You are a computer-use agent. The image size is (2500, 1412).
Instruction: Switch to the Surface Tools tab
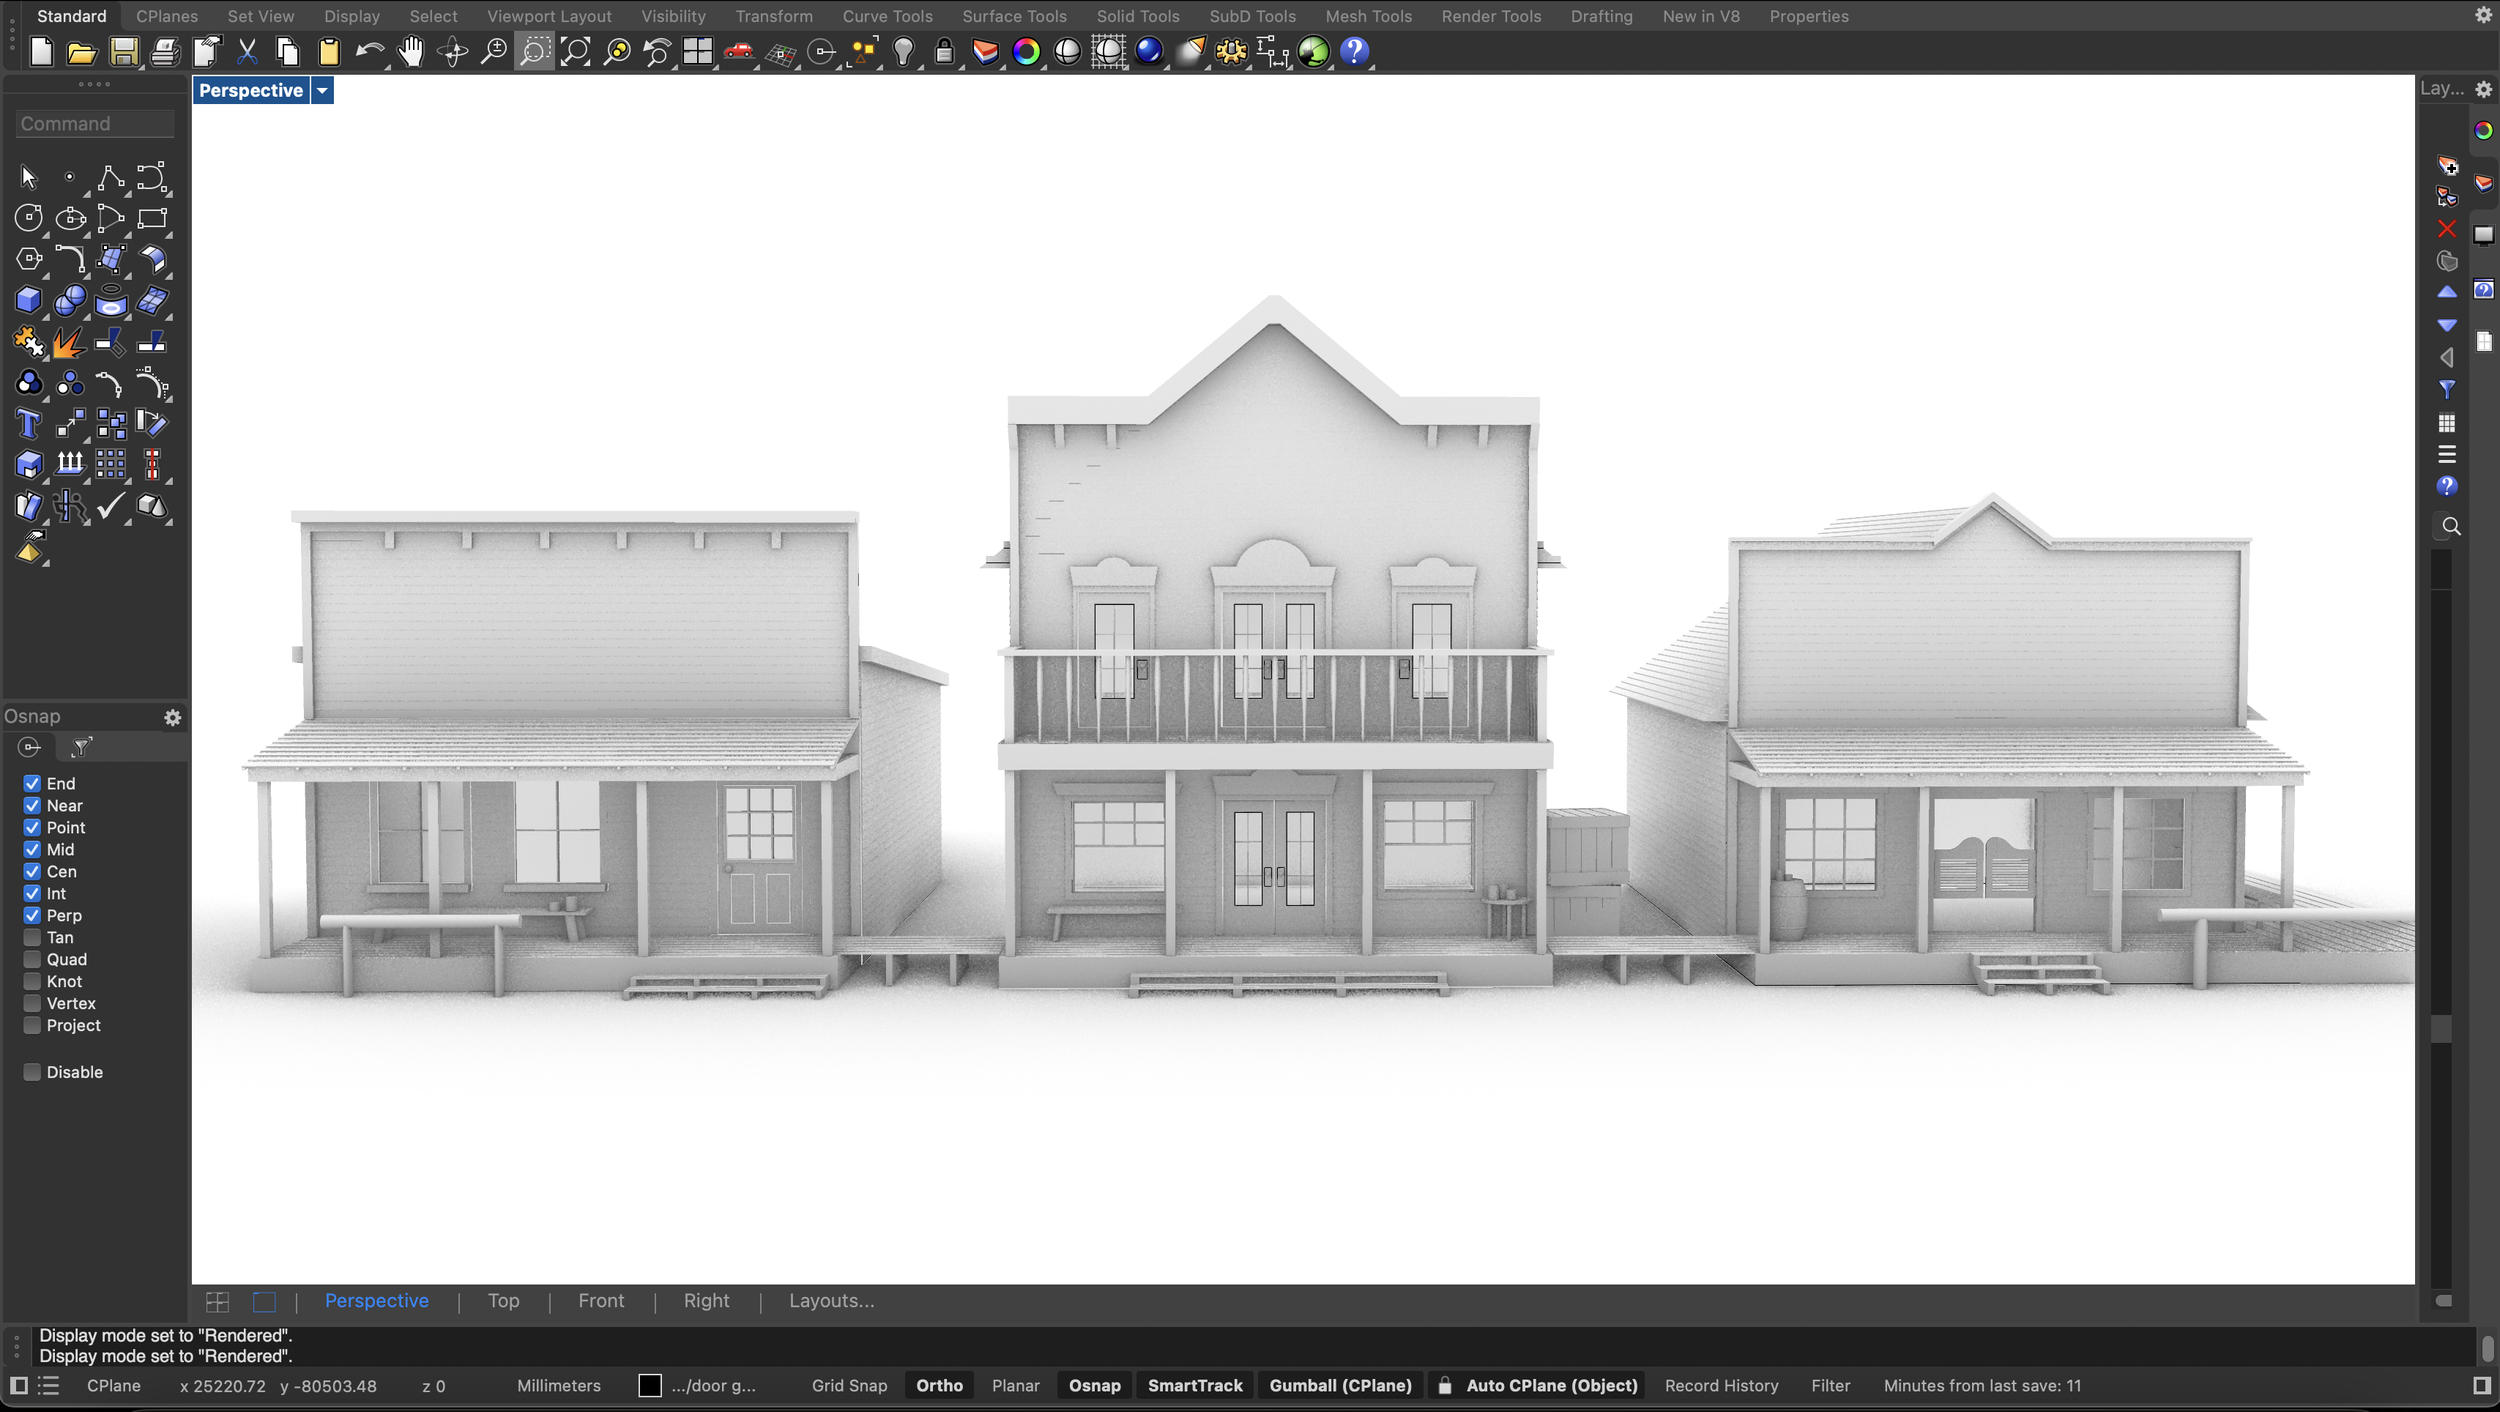1014,16
